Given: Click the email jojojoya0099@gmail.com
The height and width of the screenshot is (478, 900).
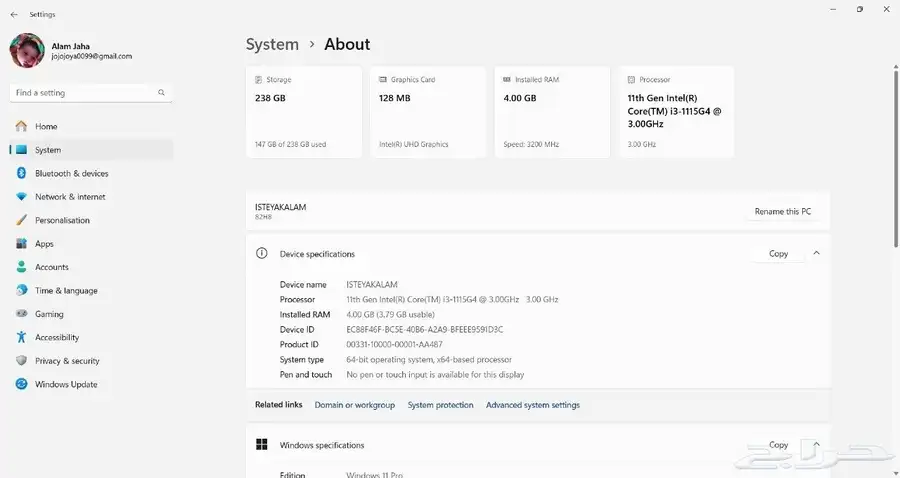Looking at the screenshot, I should (92, 56).
